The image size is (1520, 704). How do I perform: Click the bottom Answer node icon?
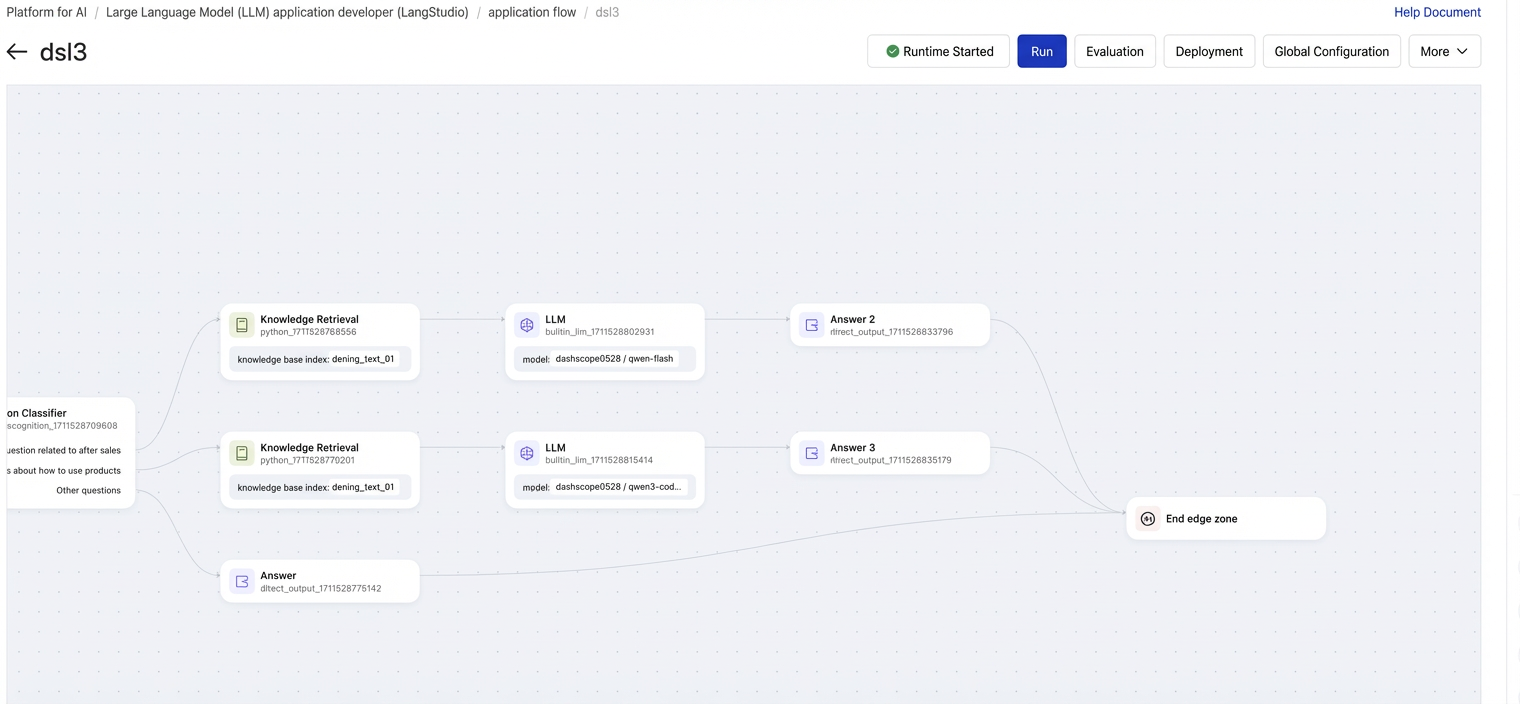pos(241,581)
